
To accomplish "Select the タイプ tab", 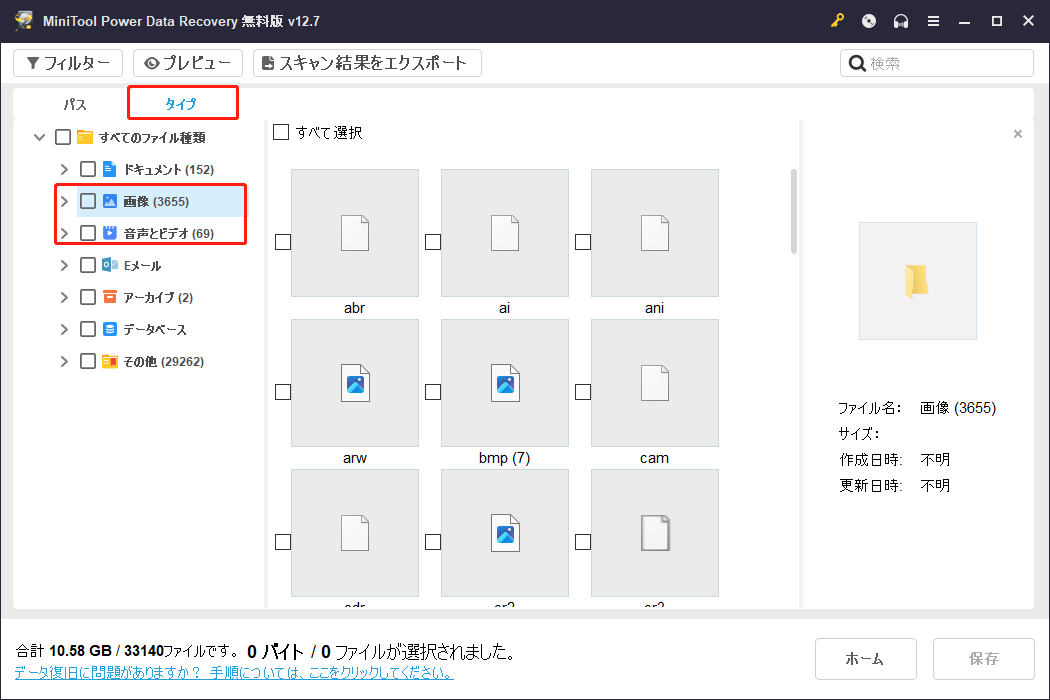I will click(x=182, y=102).
